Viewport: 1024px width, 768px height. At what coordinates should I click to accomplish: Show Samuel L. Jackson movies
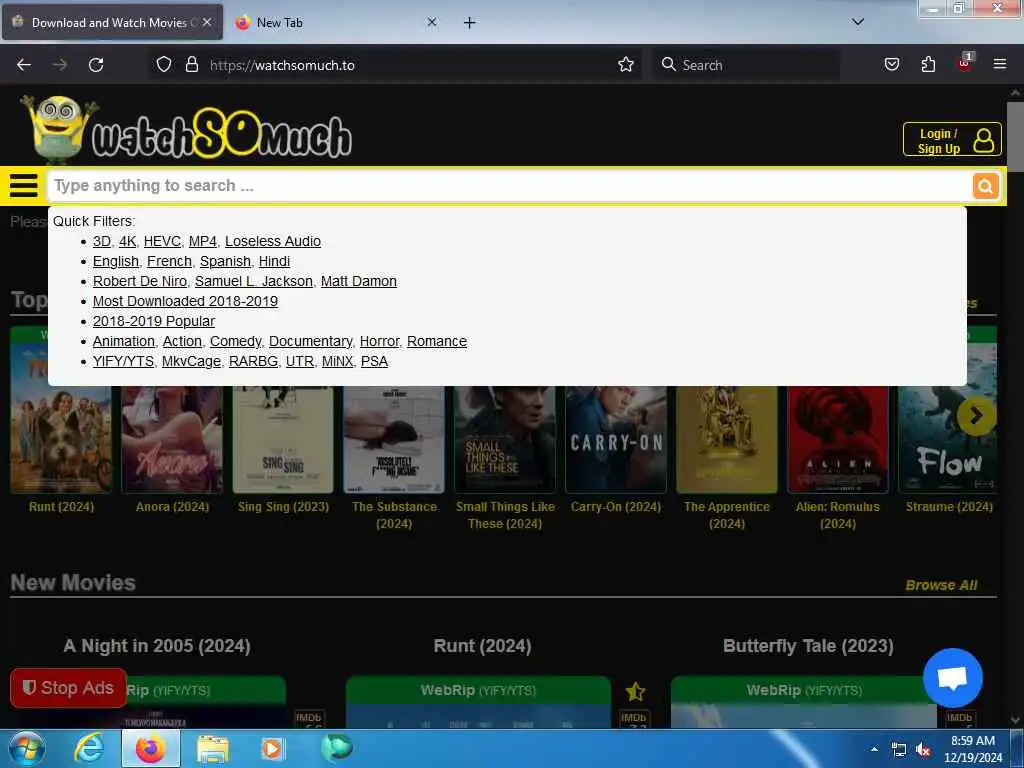coord(253,281)
